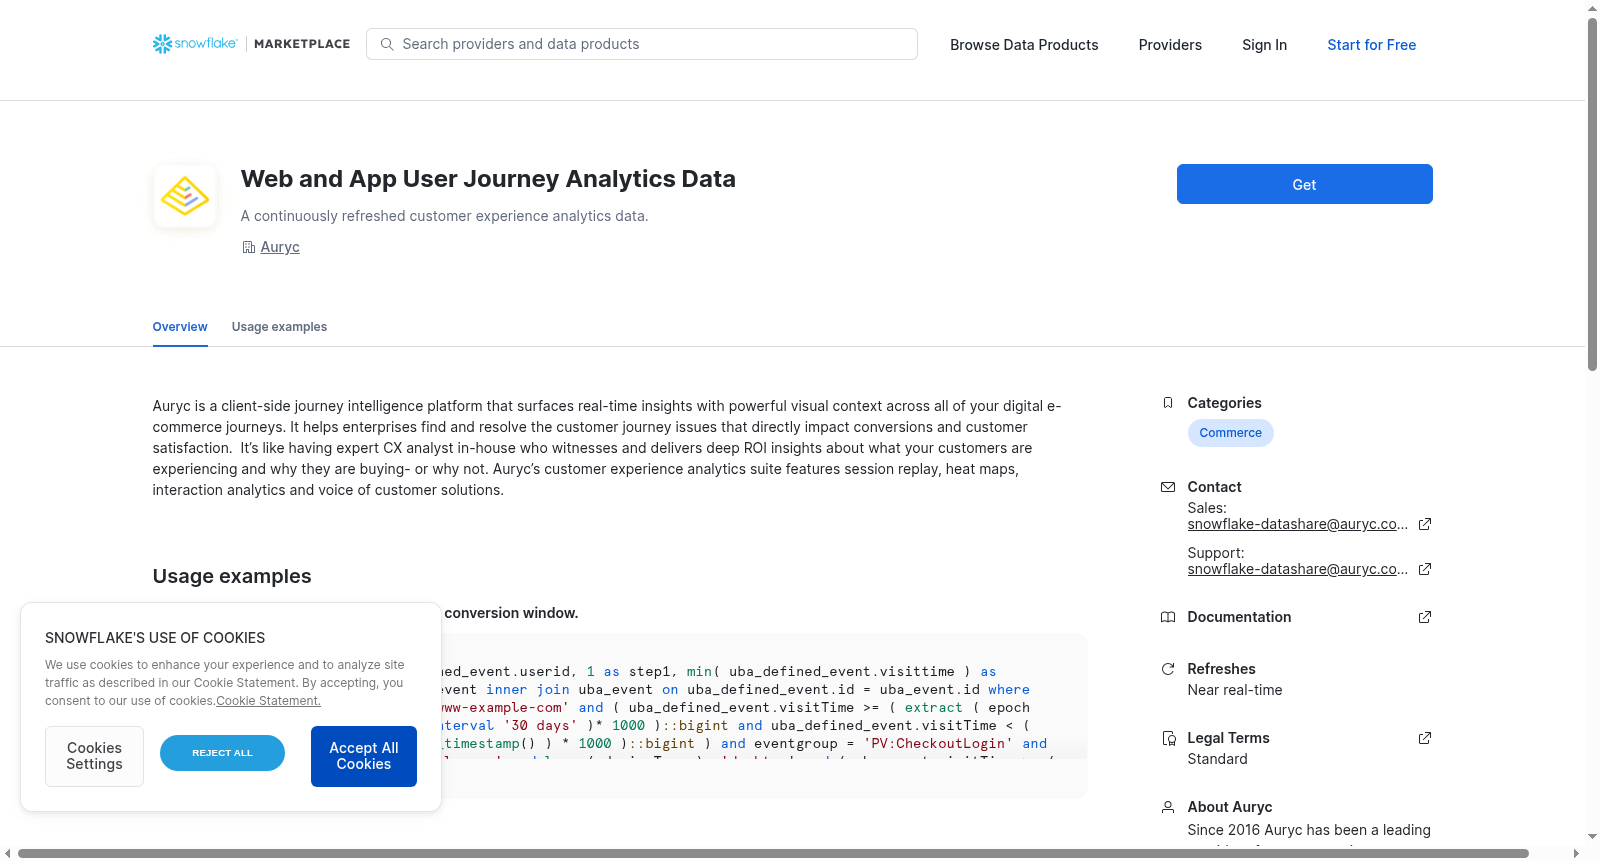1600x861 pixels.
Task: Open the Legal Terms link
Action: [x=1228, y=738]
